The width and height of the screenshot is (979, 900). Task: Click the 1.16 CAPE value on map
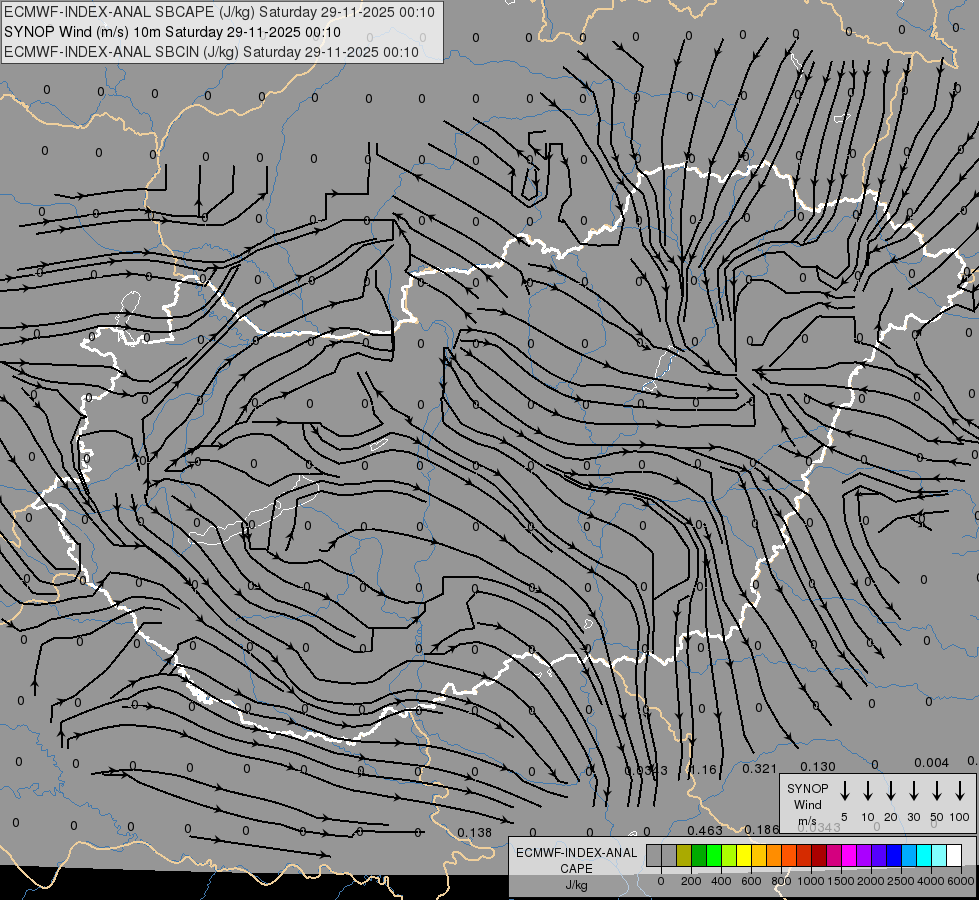pos(702,769)
